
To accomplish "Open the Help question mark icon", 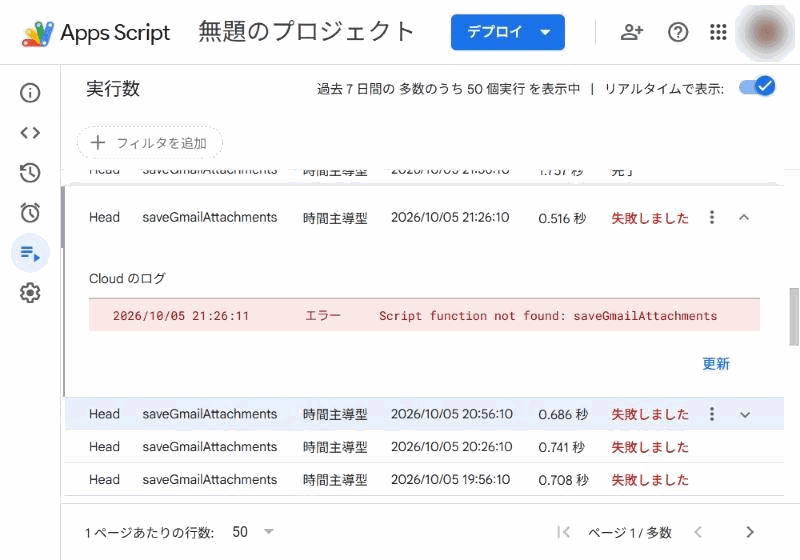I will click(x=678, y=32).
